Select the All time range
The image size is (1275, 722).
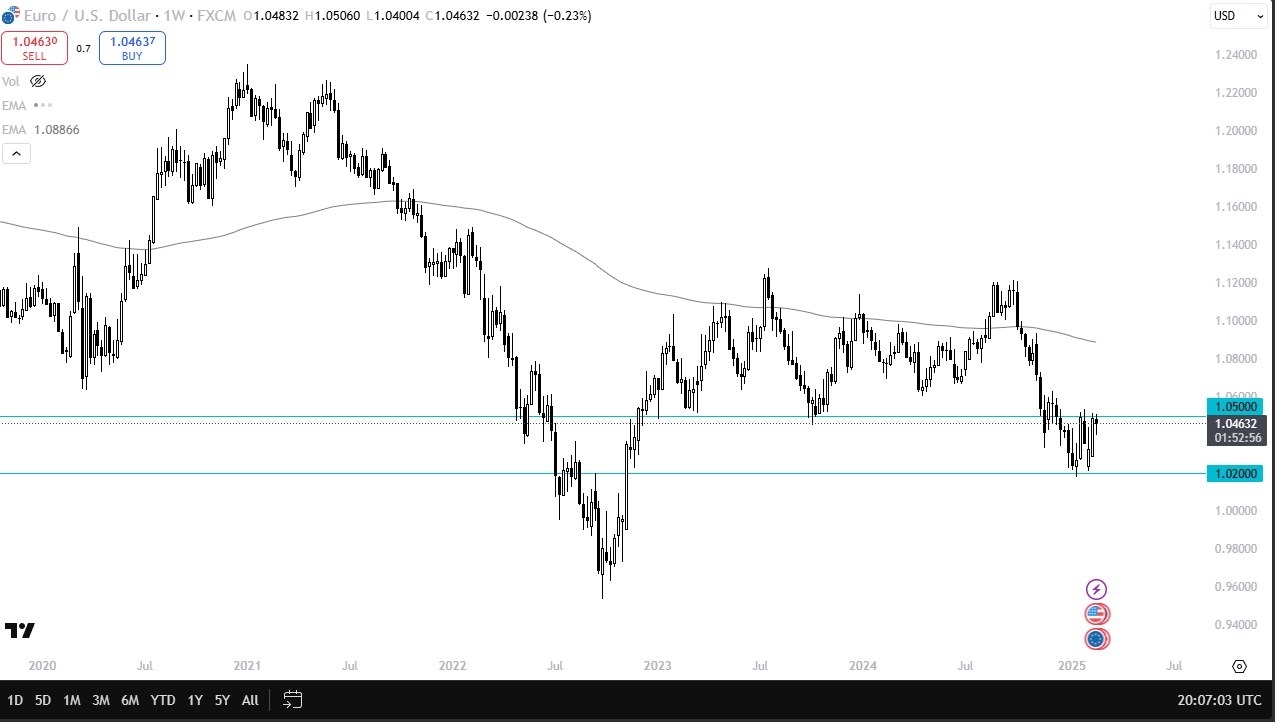pyautogui.click(x=250, y=700)
